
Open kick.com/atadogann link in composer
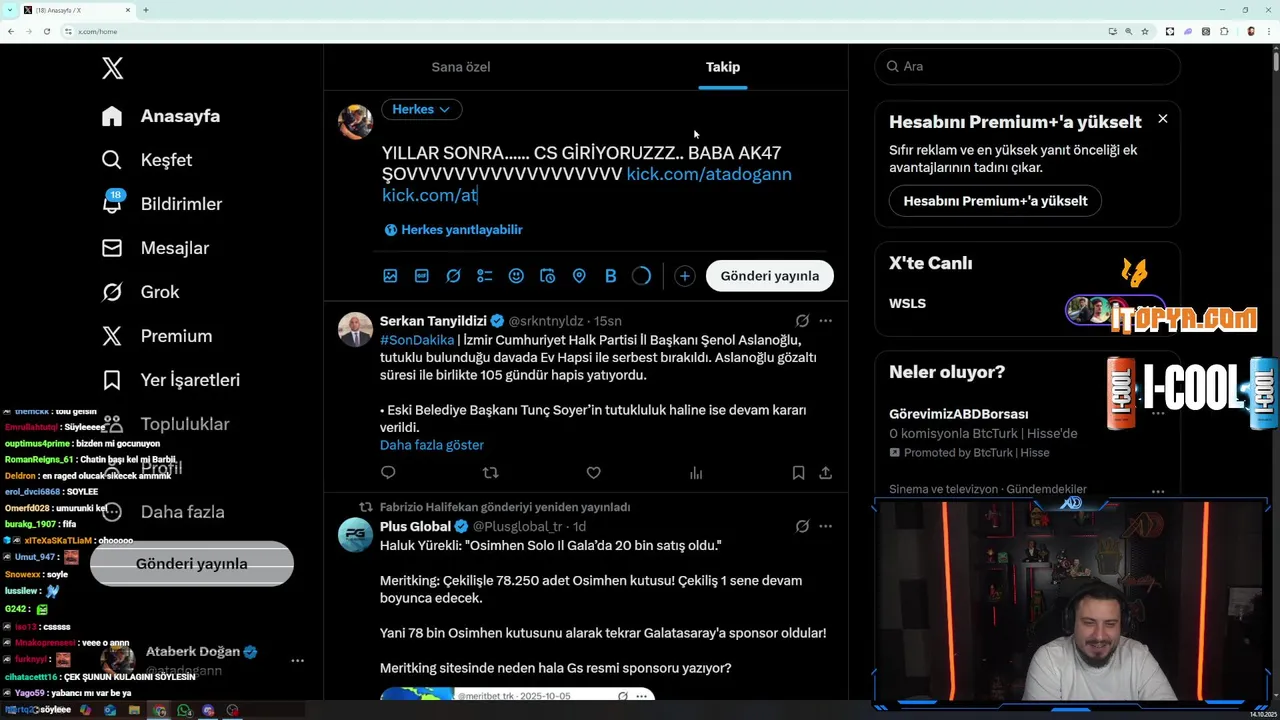tap(709, 174)
